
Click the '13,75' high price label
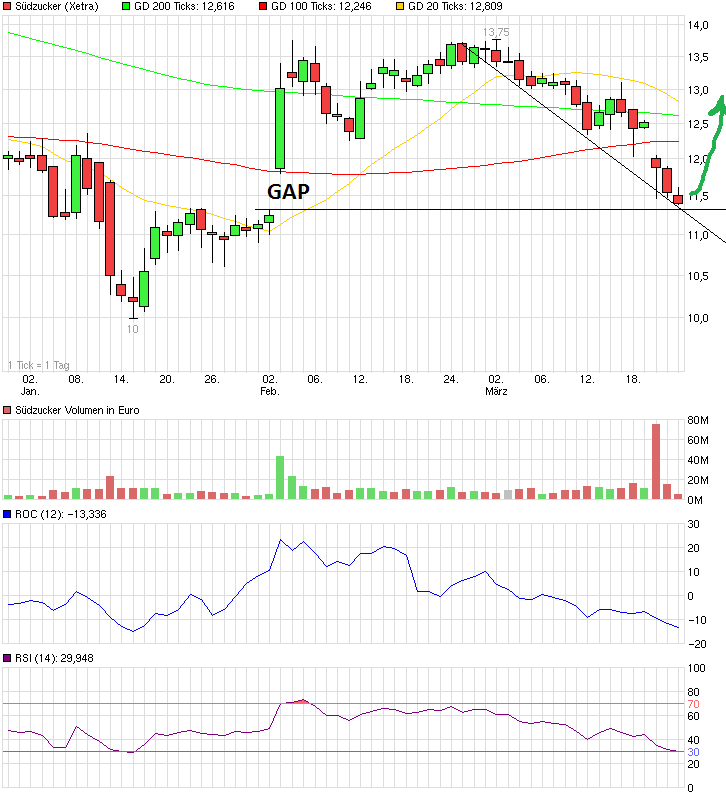496,32
